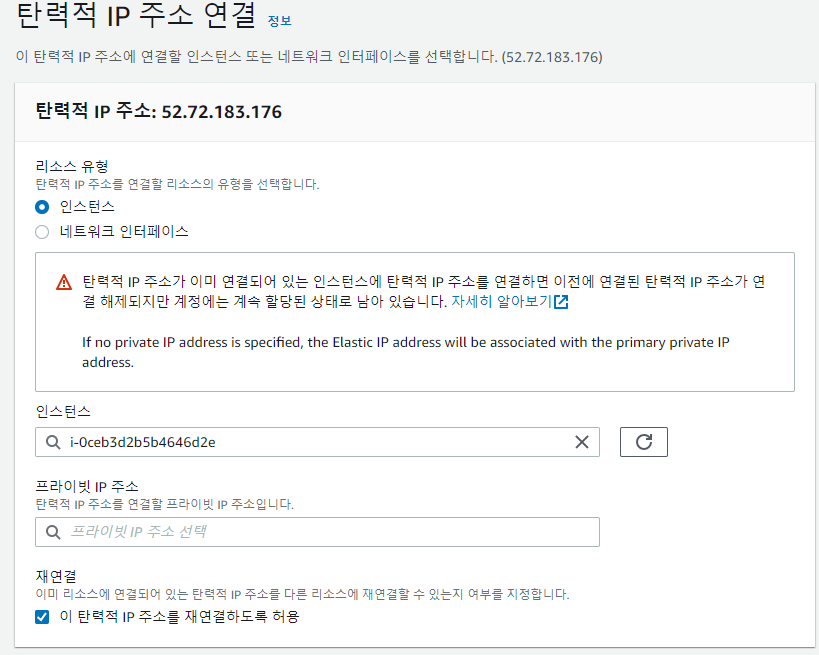Click the 프라이빗 IP 주소 field label

(87, 486)
